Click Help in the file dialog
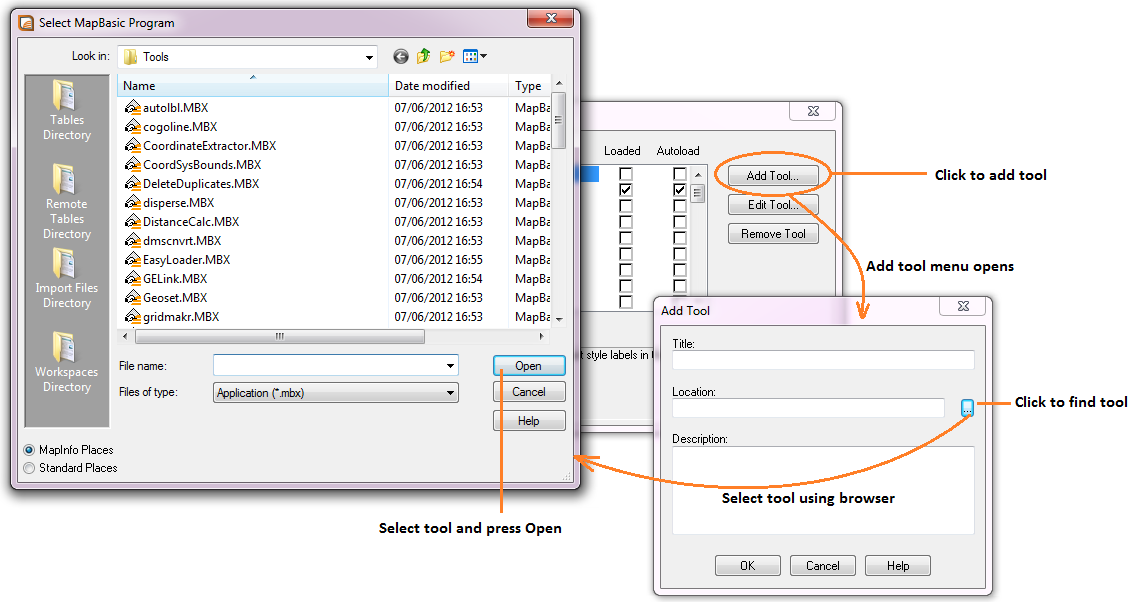This screenshot has height=615, width=1143. [528, 421]
